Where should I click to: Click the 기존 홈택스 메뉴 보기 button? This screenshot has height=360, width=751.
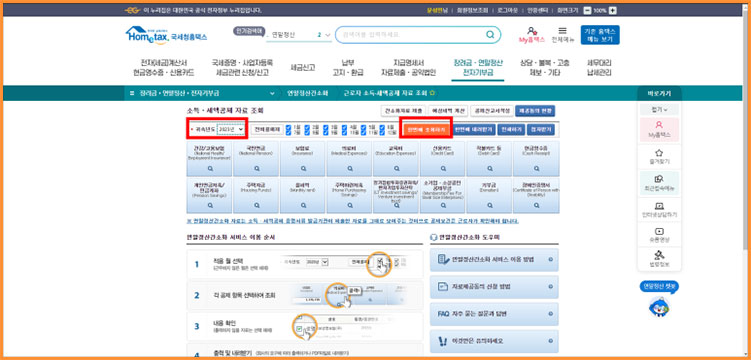(x=600, y=35)
